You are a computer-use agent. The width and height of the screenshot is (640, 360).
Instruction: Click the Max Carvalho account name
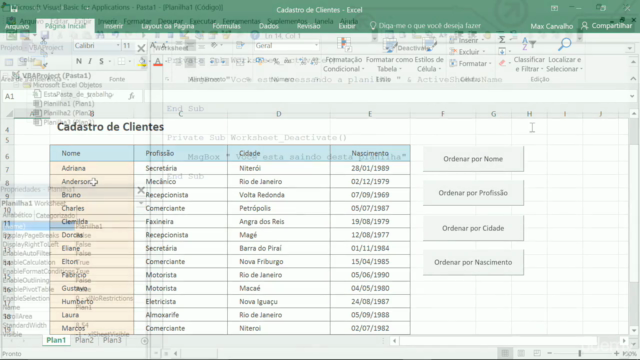click(x=551, y=26)
